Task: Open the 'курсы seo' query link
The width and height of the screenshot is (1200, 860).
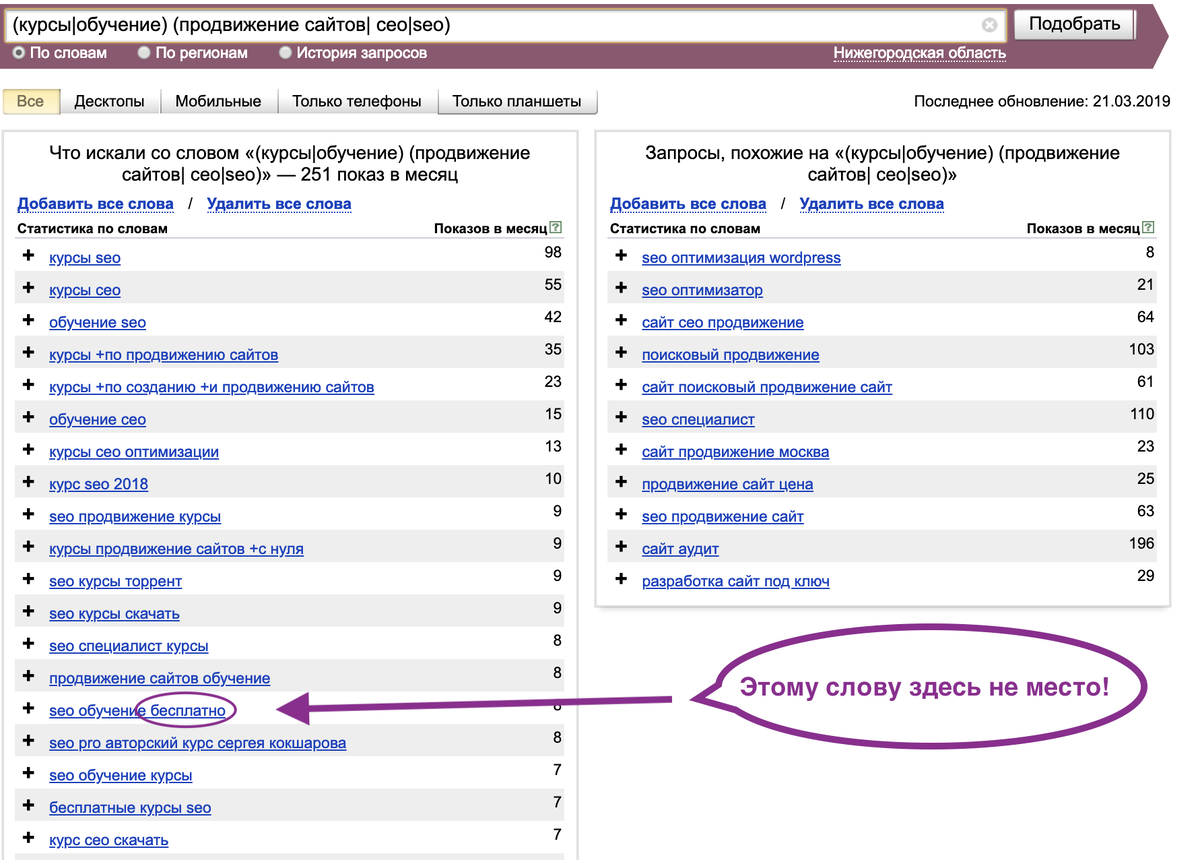Action: [x=85, y=258]
